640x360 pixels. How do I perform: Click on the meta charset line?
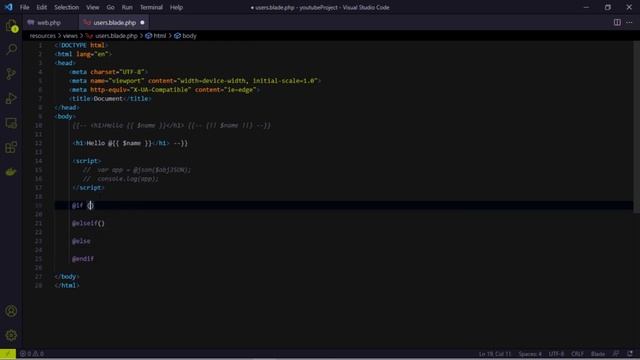pos(109,72)
